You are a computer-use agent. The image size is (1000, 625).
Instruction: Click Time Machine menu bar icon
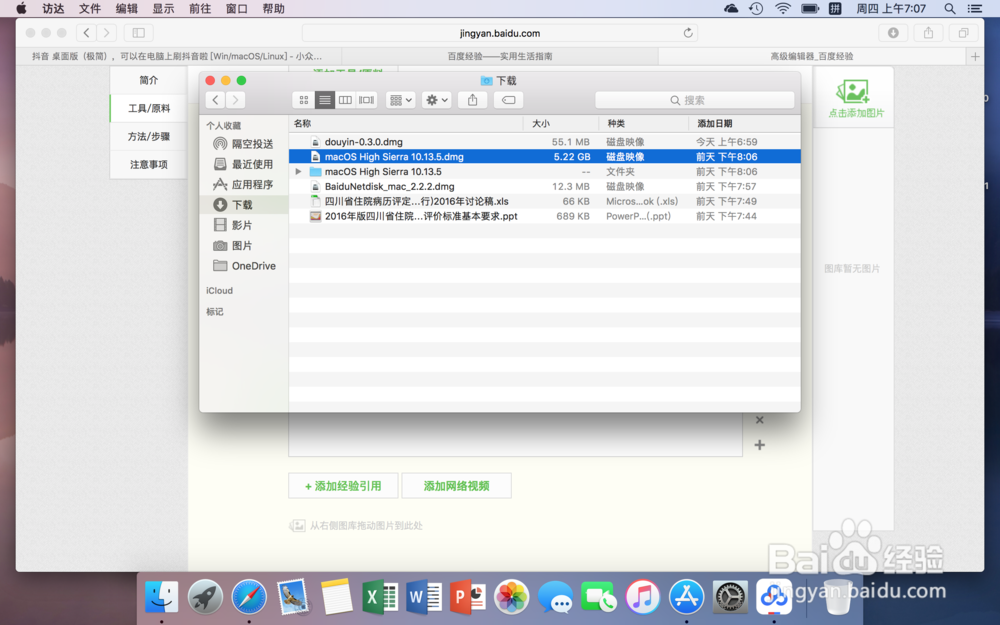(x=756, y=8)
